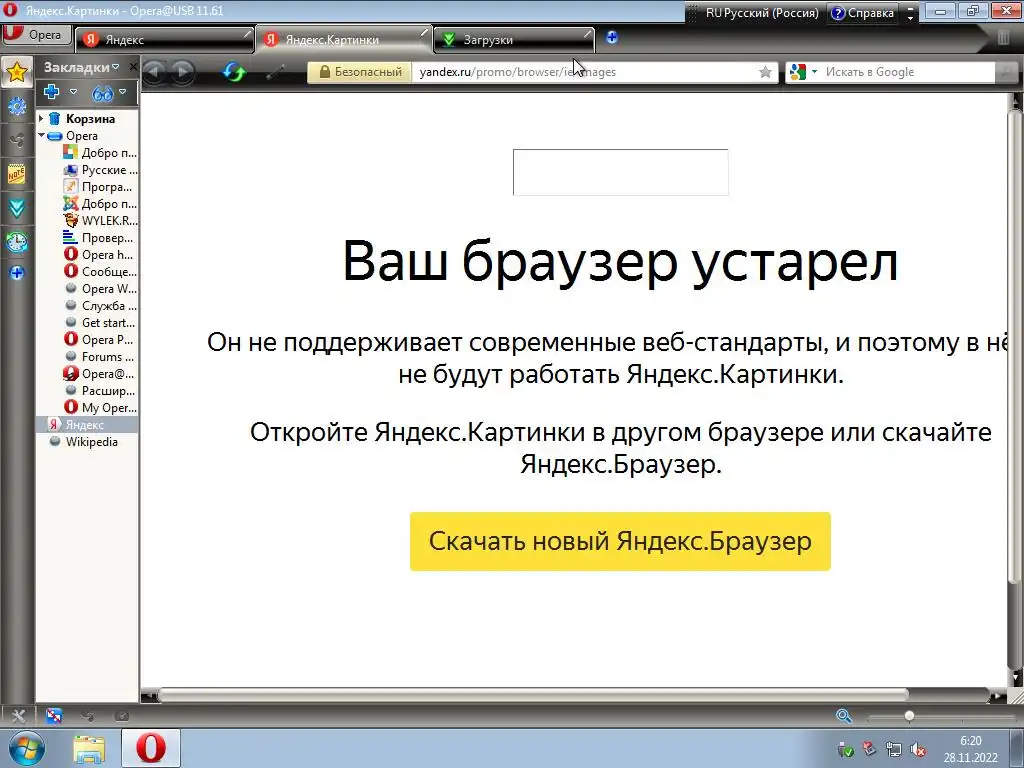The width and height of the screenshot is (1024, 768).
Task: Click the bookmarks view glasses icon
Action: (102, 93)
